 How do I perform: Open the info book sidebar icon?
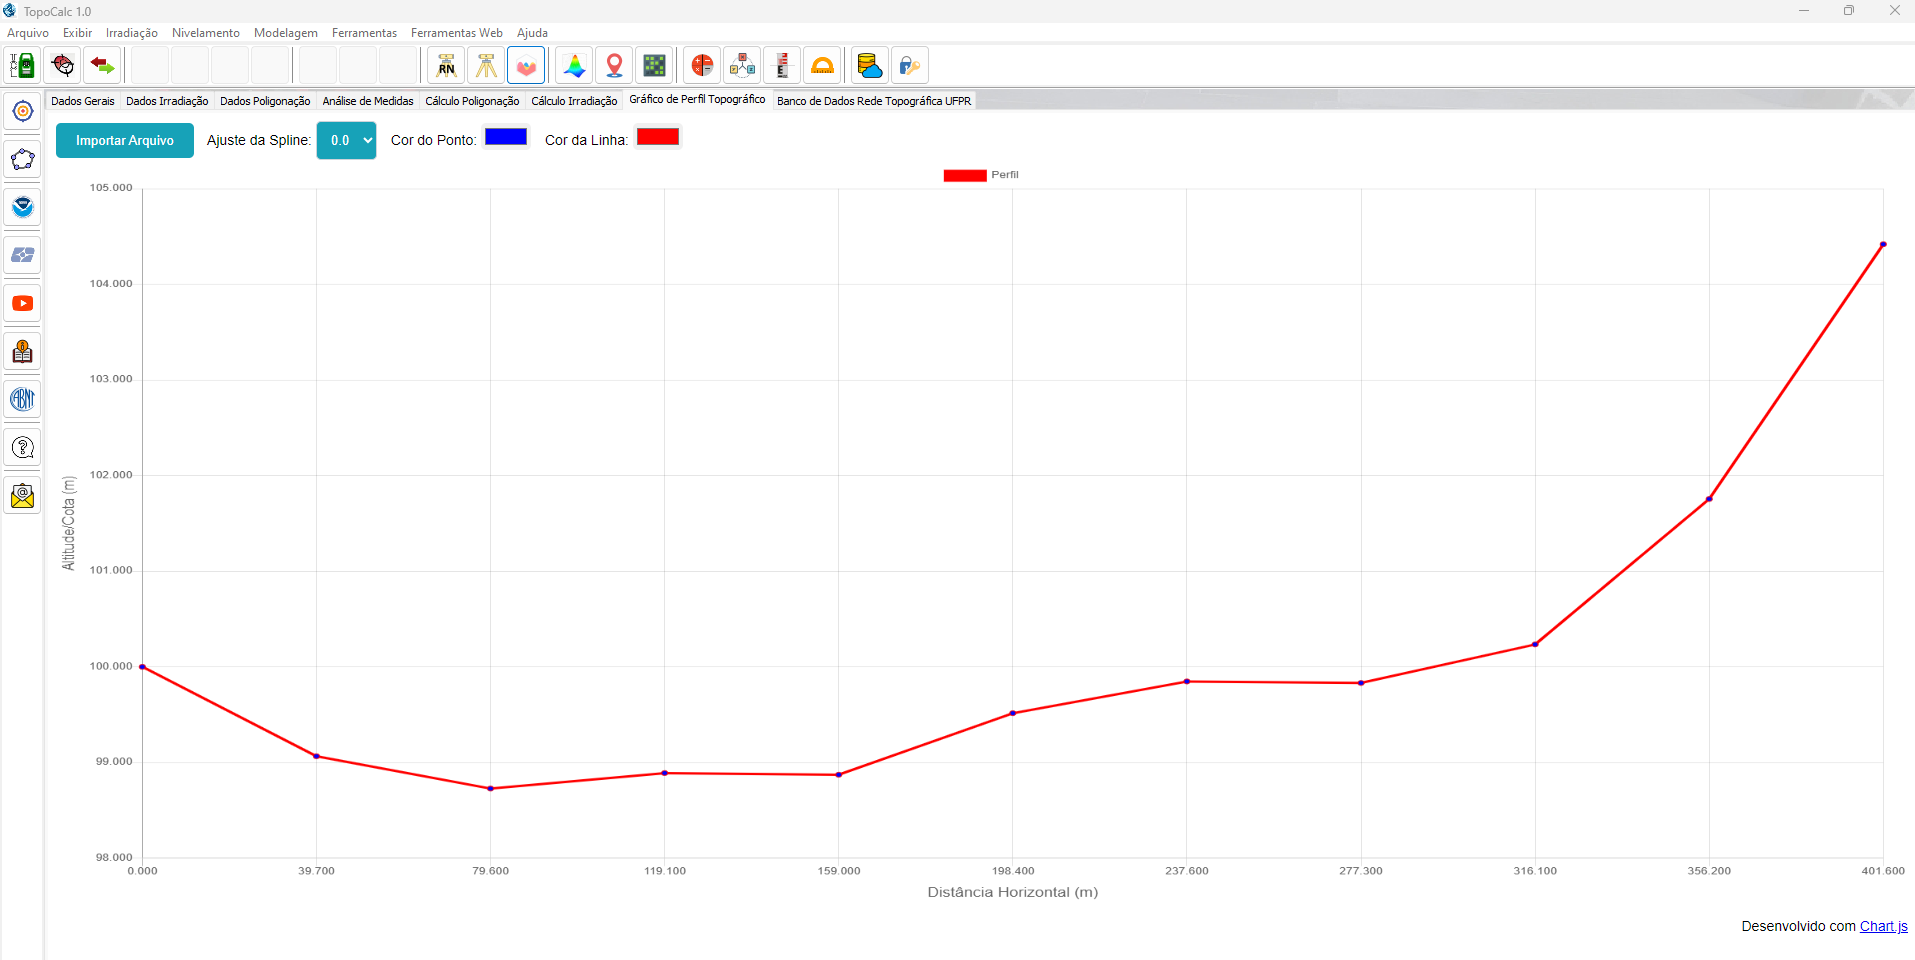point(22,351)
